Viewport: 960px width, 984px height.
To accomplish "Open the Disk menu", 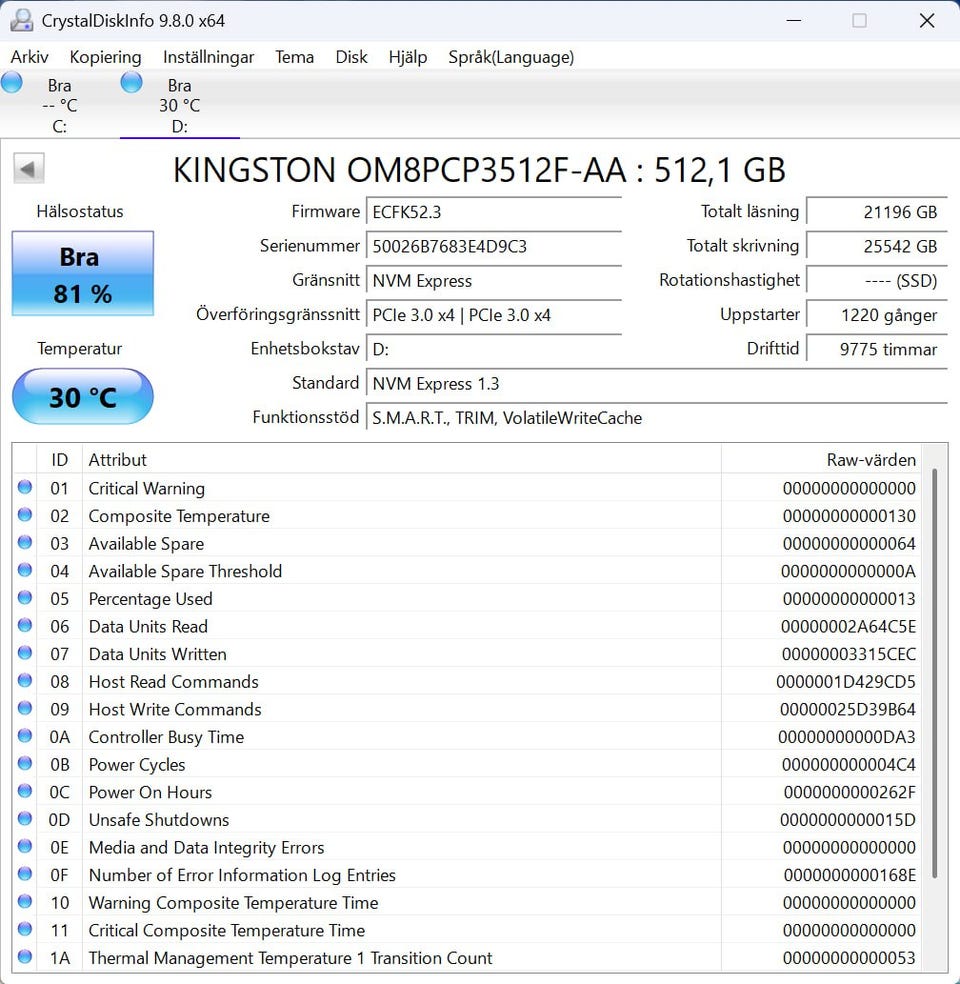I will point(351,57).
